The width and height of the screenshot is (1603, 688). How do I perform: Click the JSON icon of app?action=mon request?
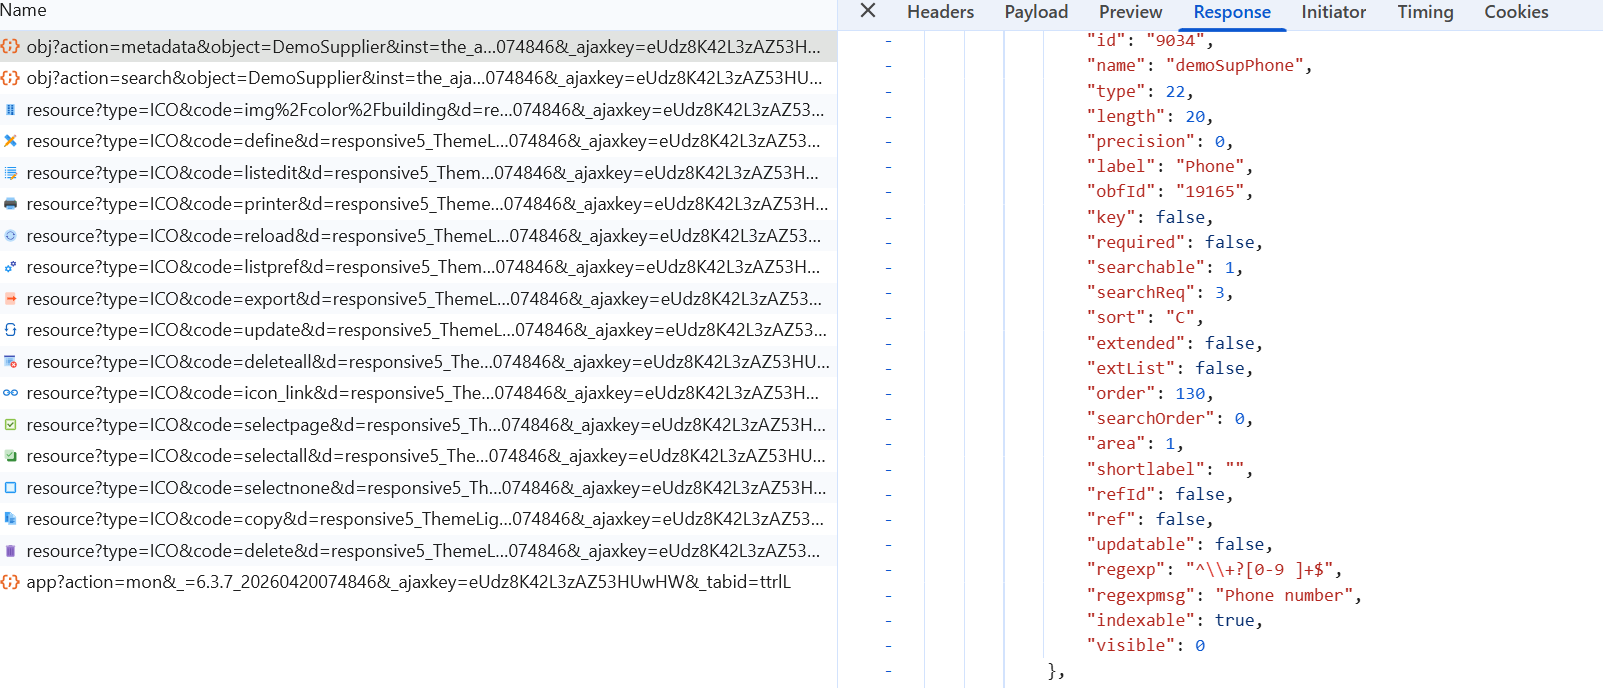click(10, 582)
